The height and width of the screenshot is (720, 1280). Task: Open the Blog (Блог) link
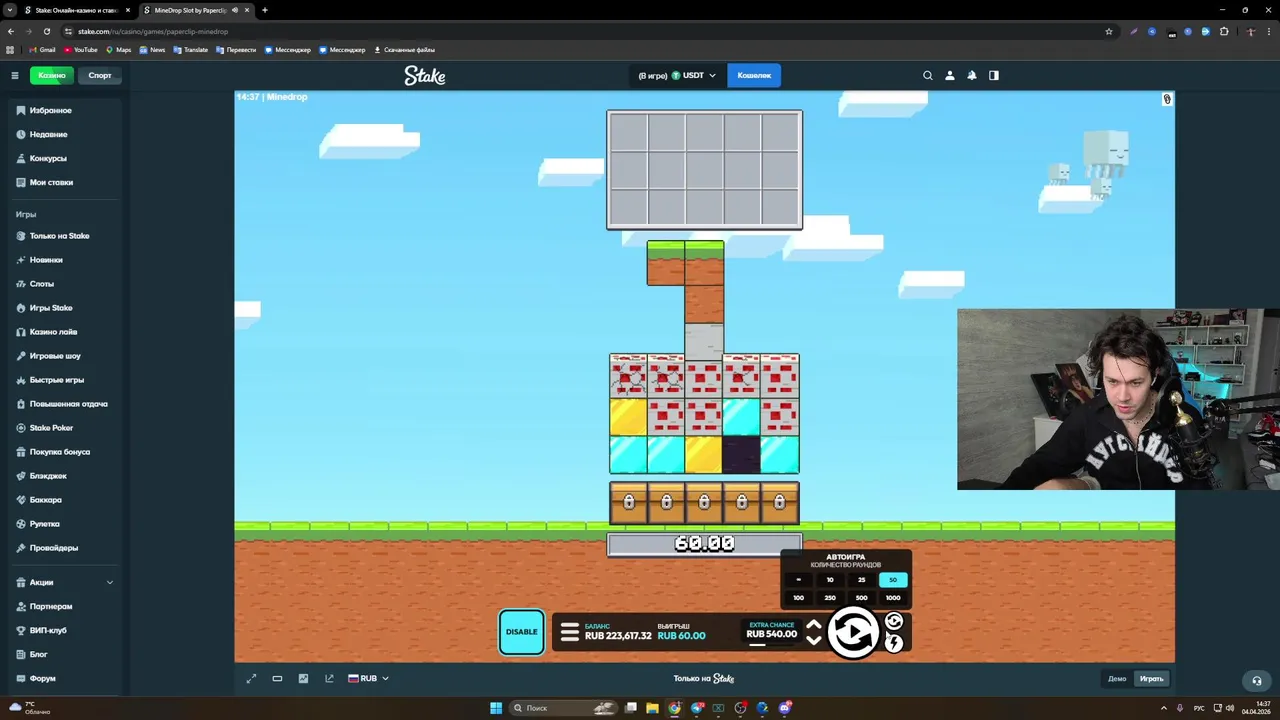[x=65, y=654]
